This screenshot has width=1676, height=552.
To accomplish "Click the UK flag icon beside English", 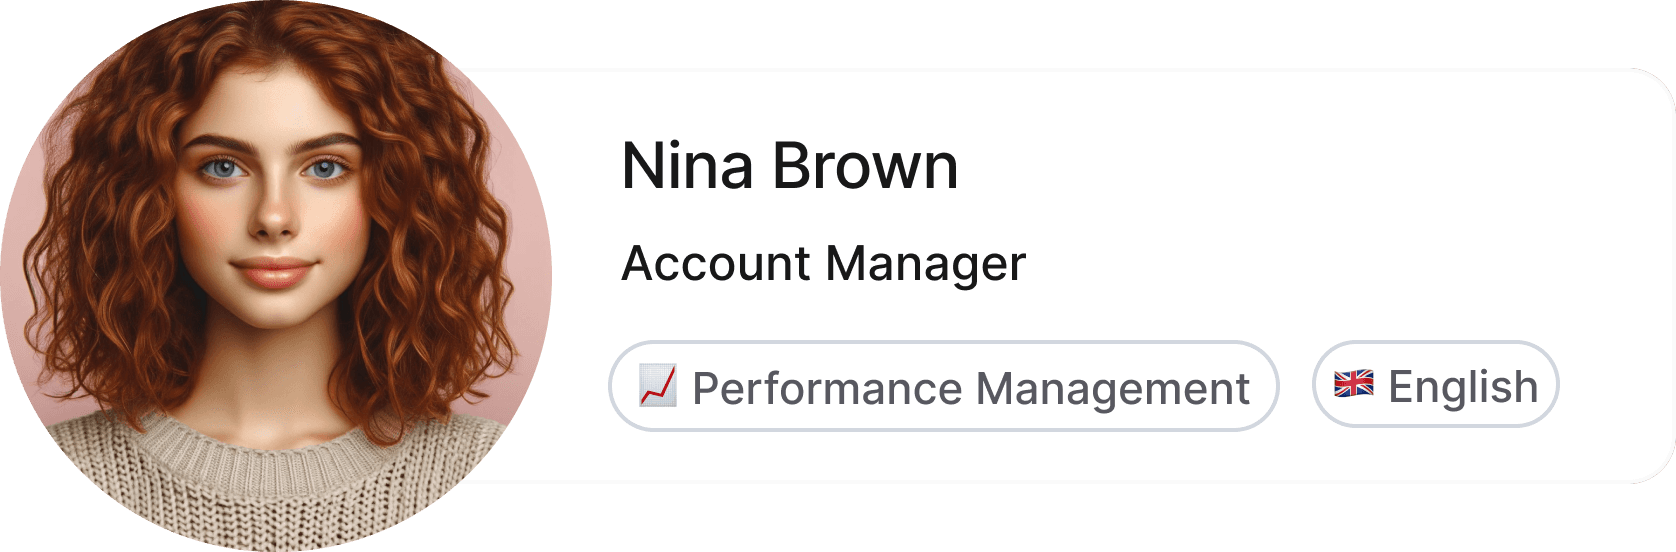I will pyautogui.click(x=1354, y=384).
